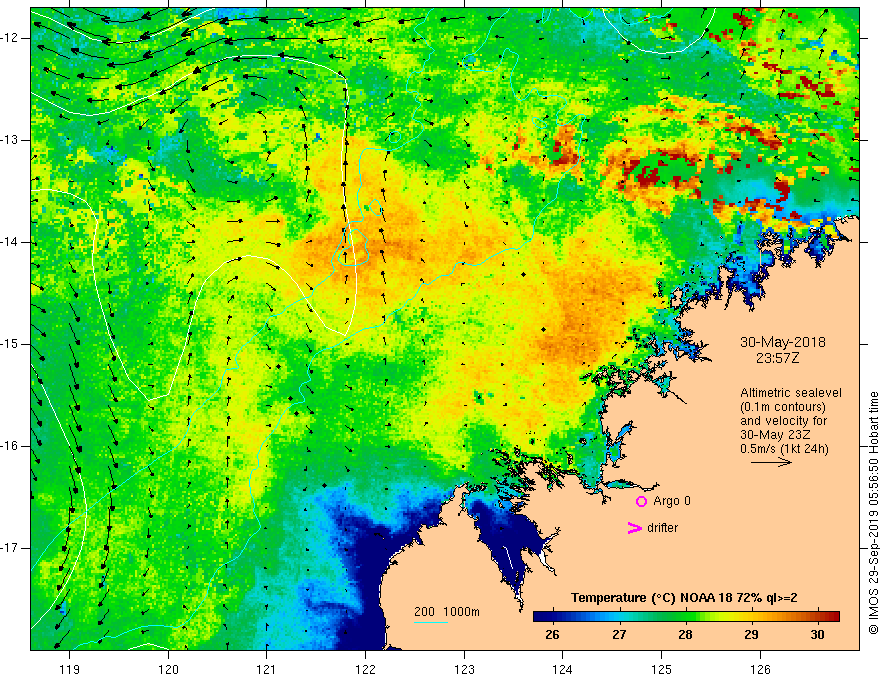Click the '122' longitude axis label
The width and height of the screenshot is (880, 680).
click(x=365, y=669)
